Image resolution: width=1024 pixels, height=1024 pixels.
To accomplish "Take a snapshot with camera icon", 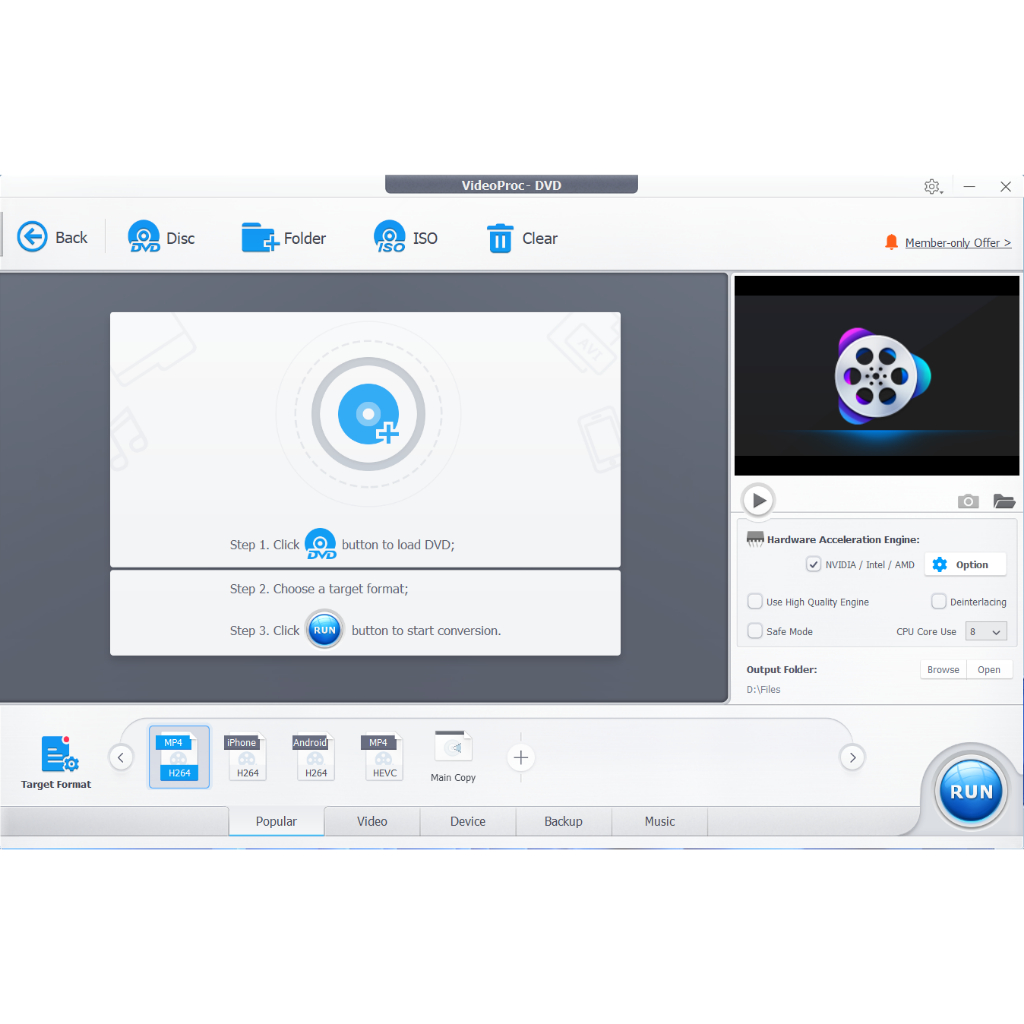I will click(x=967, y=501).
